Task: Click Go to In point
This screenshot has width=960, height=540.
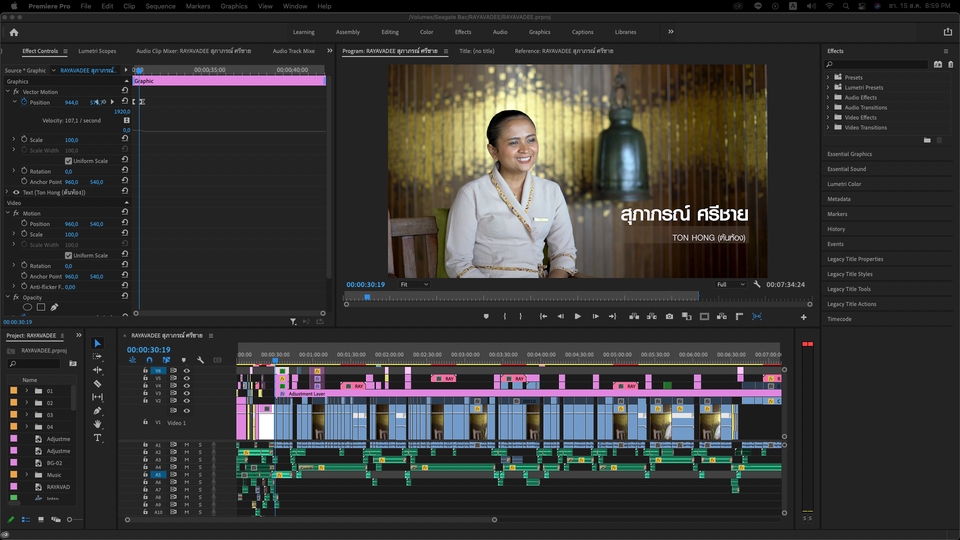Action: (x=542, y=317)
